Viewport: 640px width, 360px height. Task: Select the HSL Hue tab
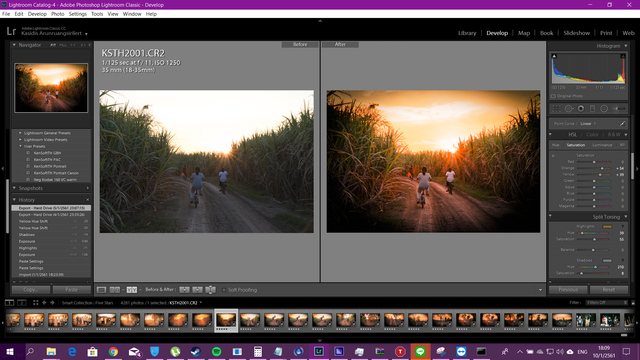[x=556, y=145]
